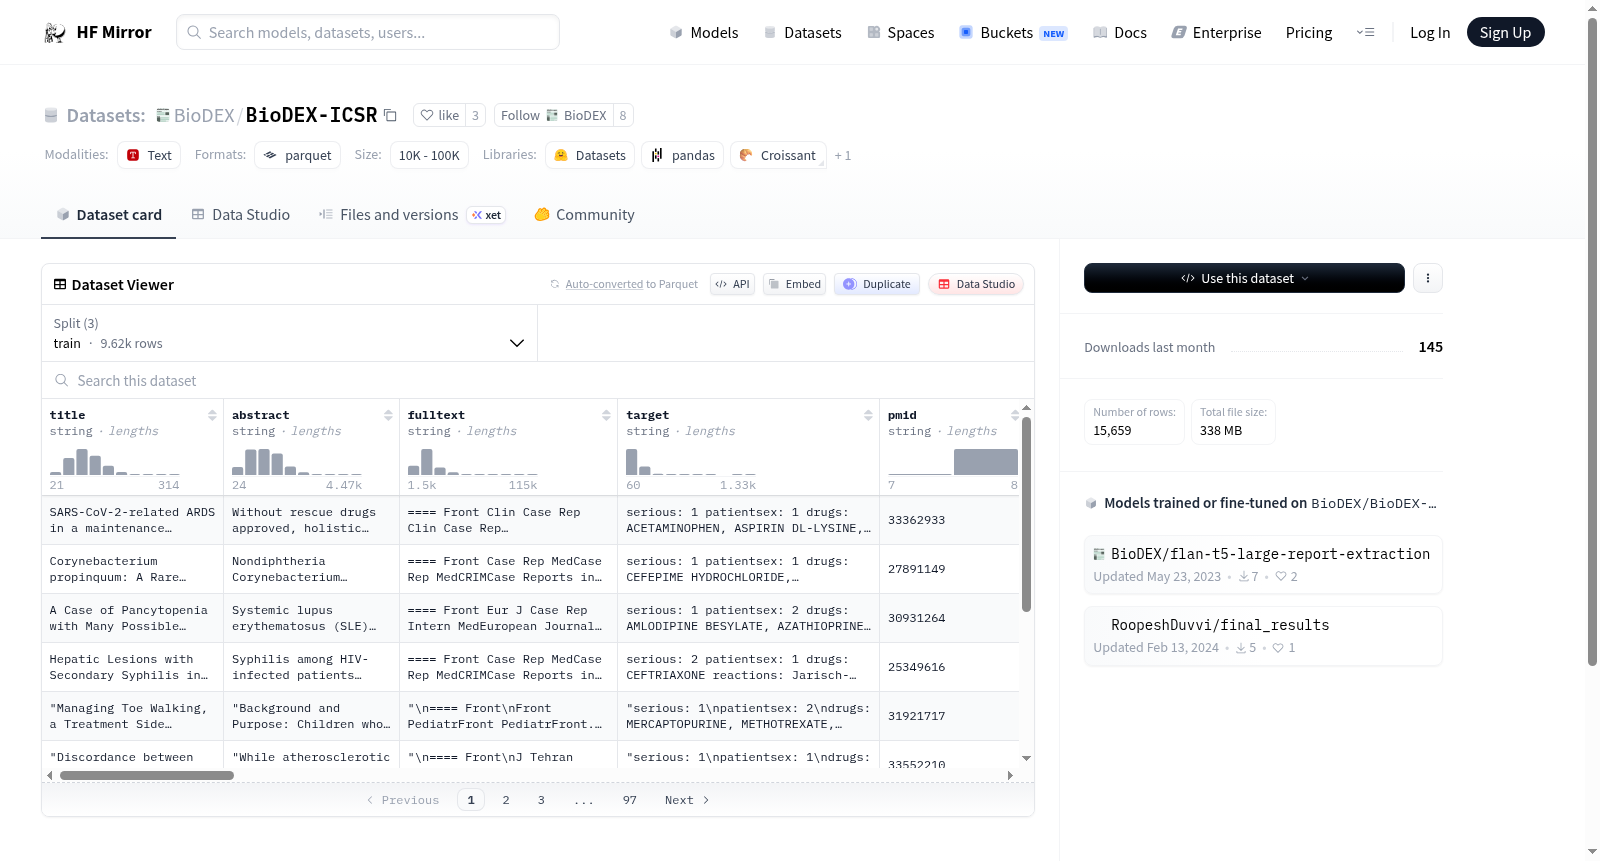Click the Embed icon button
This screenshot has height=861, width=1600.
point(795,284)
